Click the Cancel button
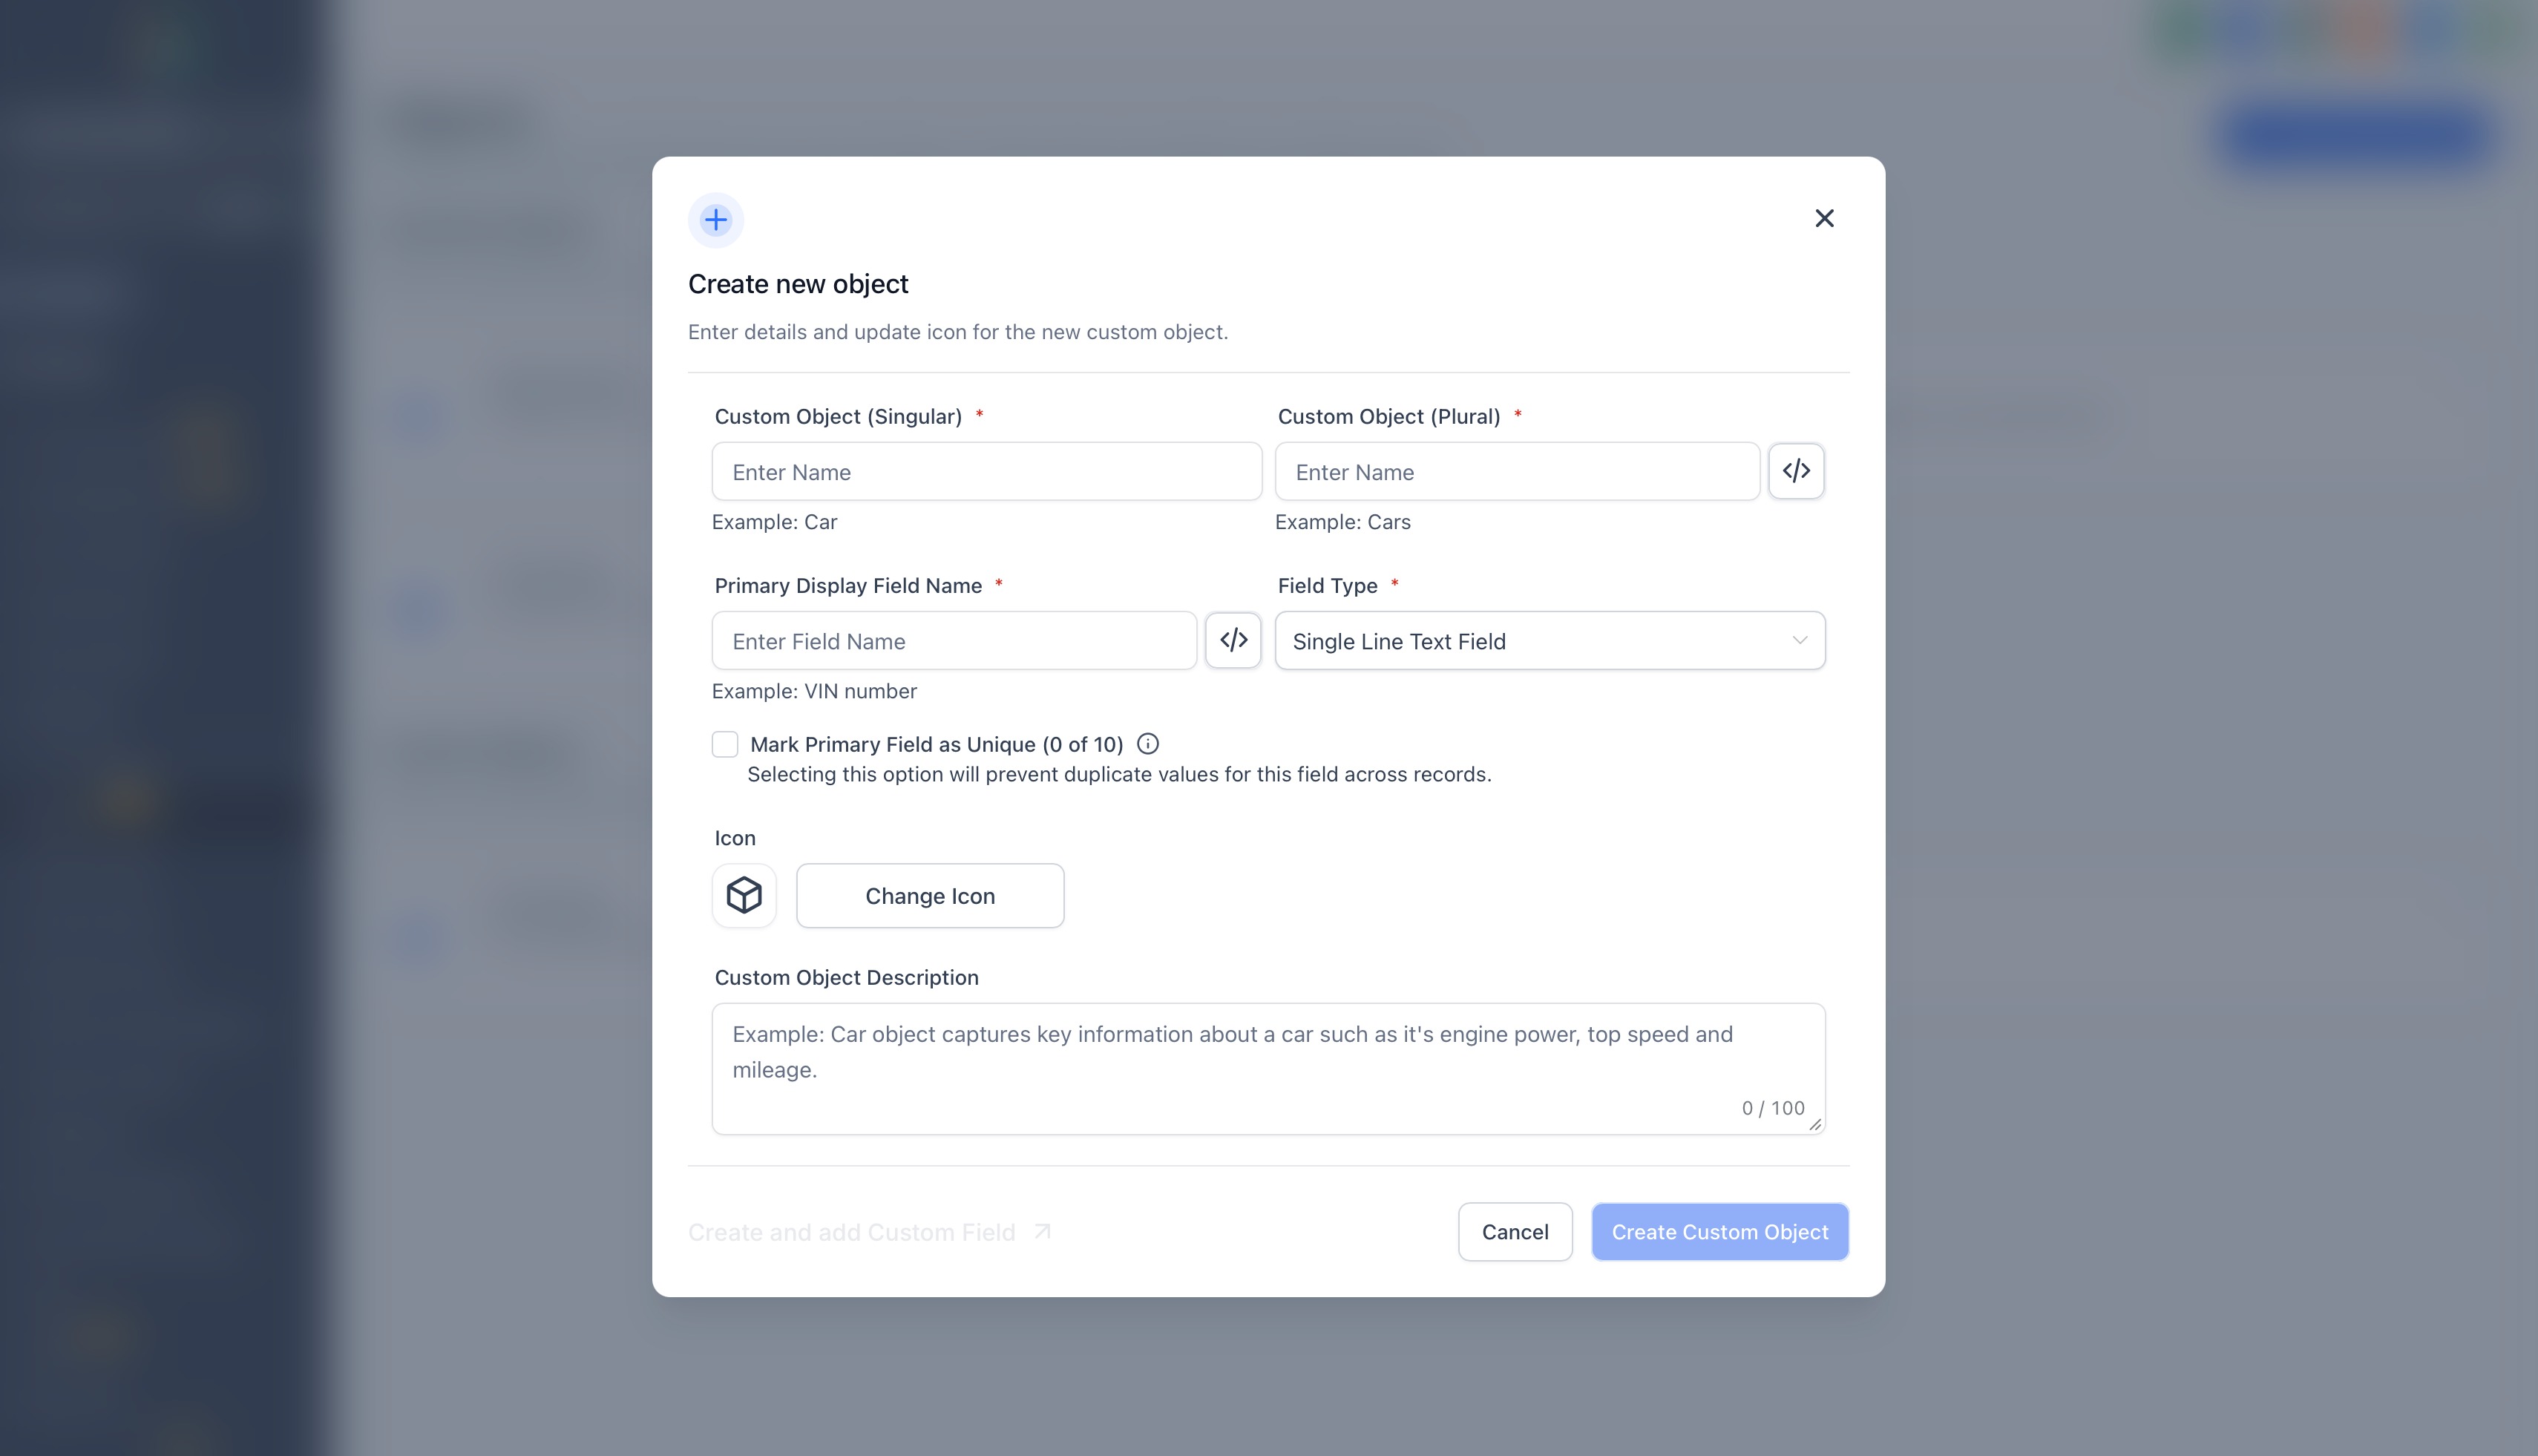This screenshot has height=1456, width=2538. [1514, 1232]
